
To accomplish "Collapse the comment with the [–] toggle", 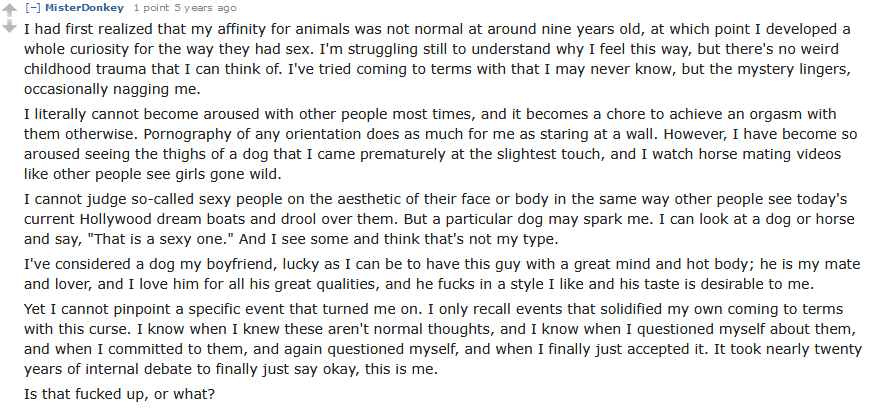I will point(32,8).
